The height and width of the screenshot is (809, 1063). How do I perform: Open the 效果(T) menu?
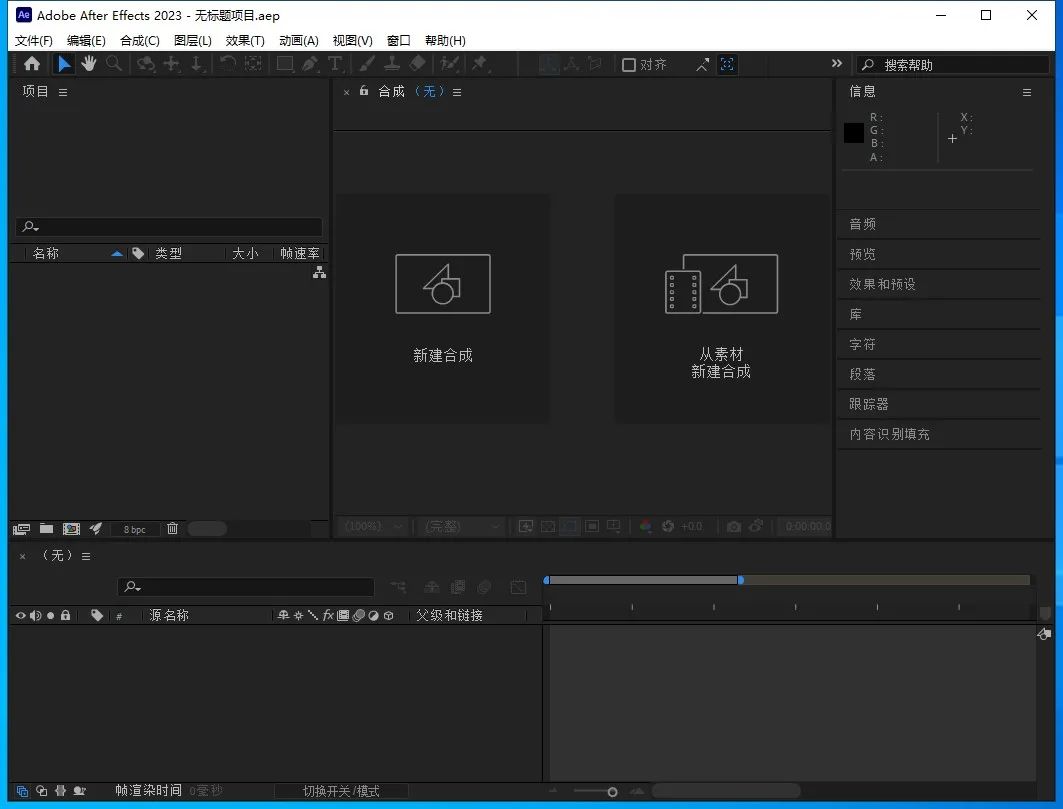[245, 41]
